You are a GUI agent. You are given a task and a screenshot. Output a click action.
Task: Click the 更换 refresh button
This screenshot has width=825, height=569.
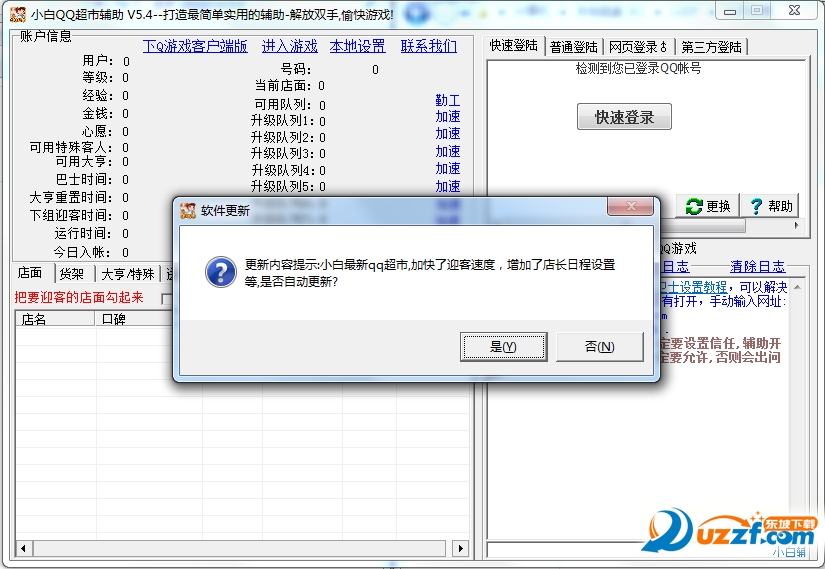tap(708, 206)
